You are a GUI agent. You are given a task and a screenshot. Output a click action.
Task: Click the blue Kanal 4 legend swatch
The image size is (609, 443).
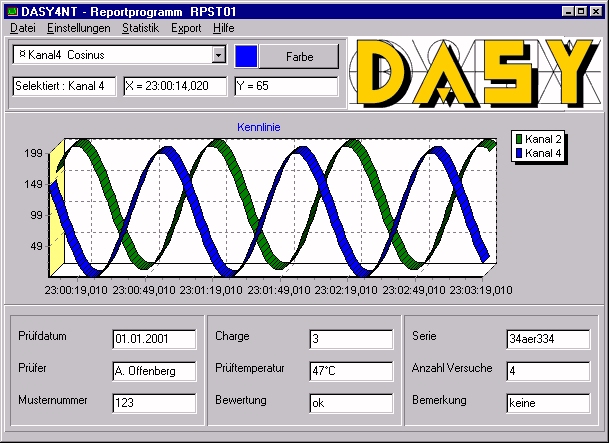[519, 153]
